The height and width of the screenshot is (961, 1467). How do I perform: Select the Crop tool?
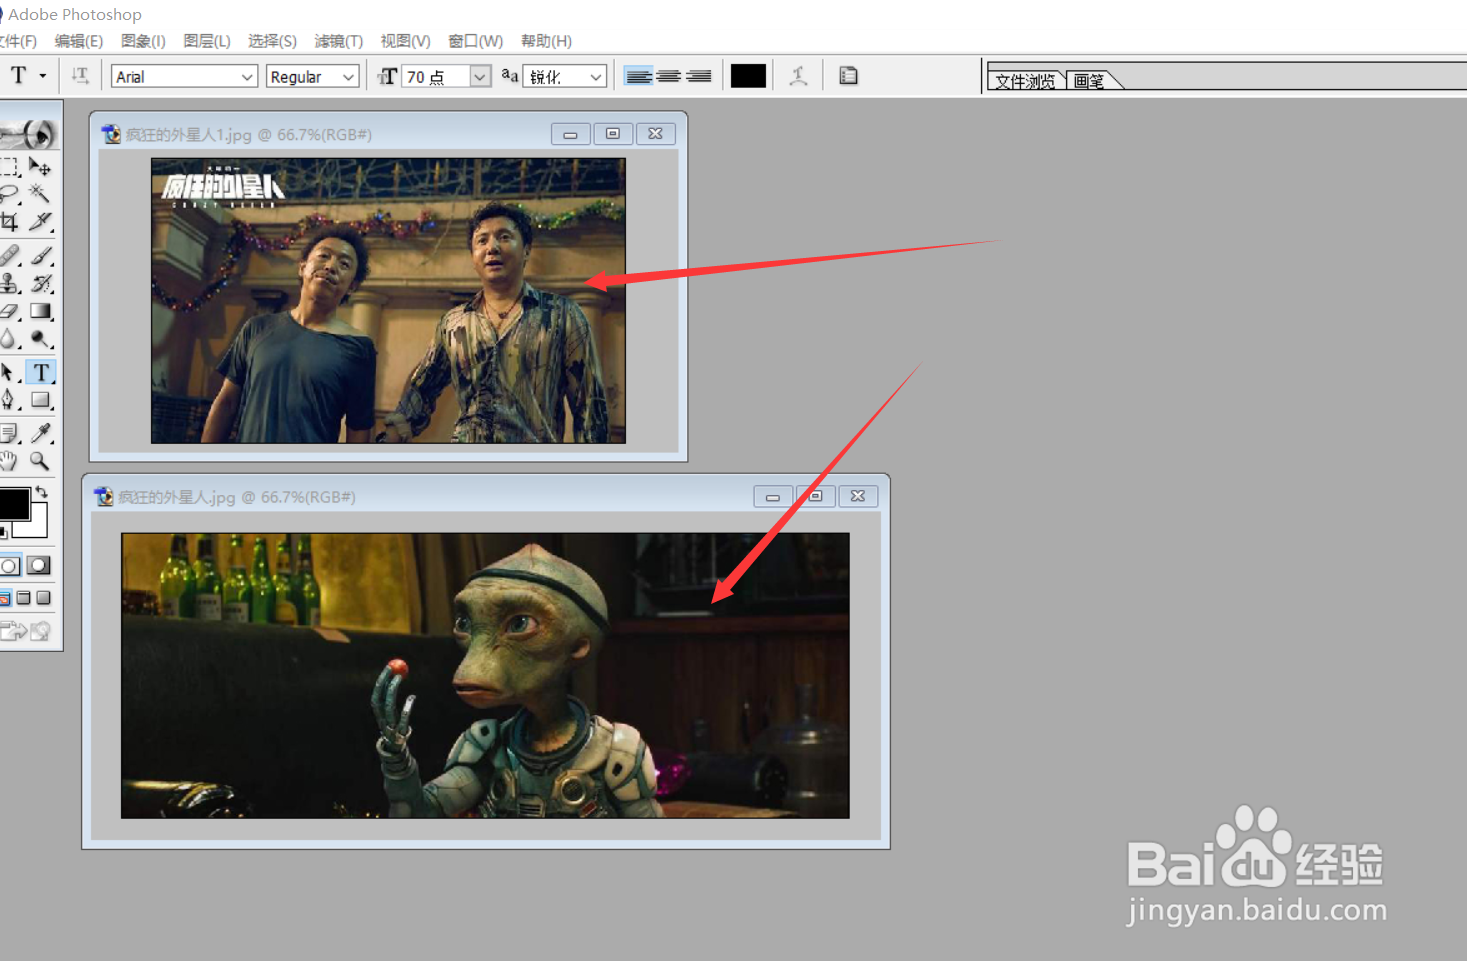coord(10,221)
